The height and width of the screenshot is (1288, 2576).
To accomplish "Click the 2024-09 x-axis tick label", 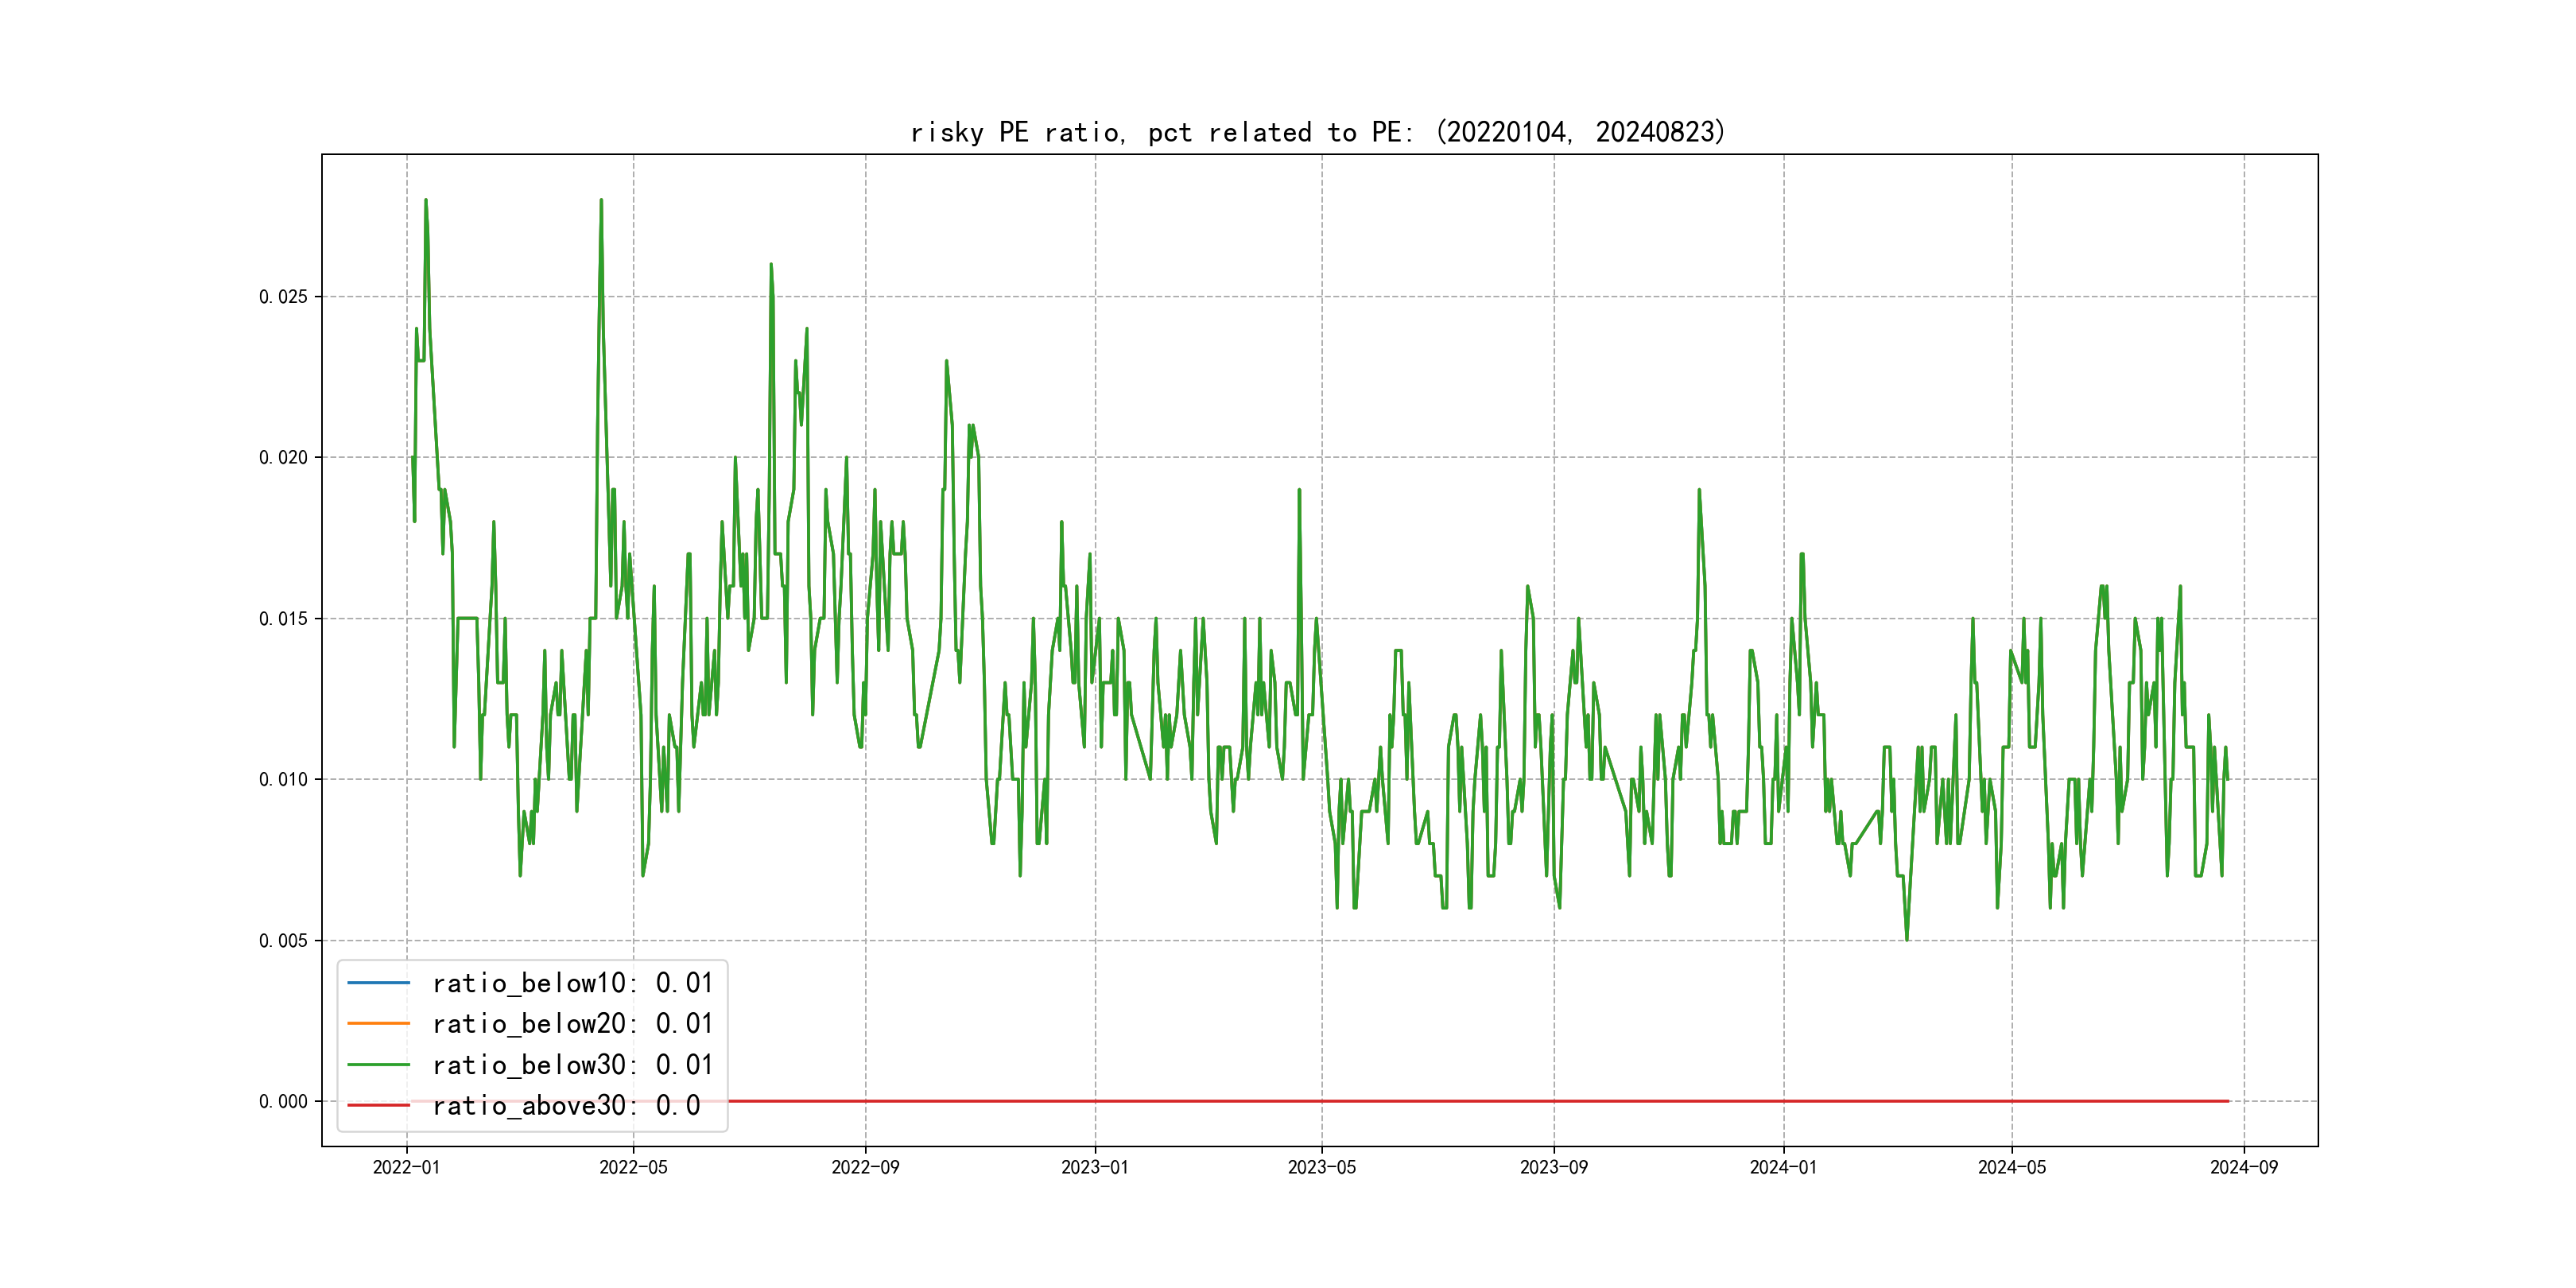I will click(x=2244, y=1167).
